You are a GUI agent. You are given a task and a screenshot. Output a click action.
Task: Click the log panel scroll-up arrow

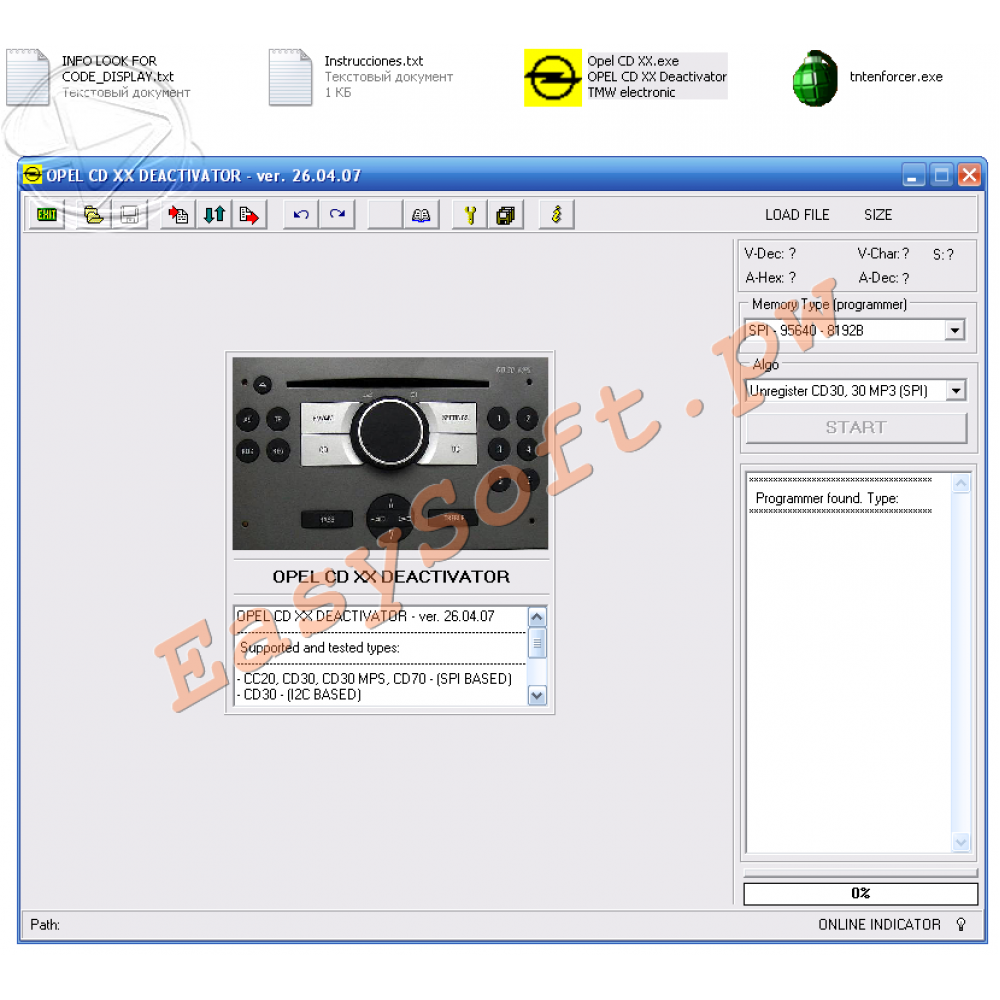pos(960,483)
